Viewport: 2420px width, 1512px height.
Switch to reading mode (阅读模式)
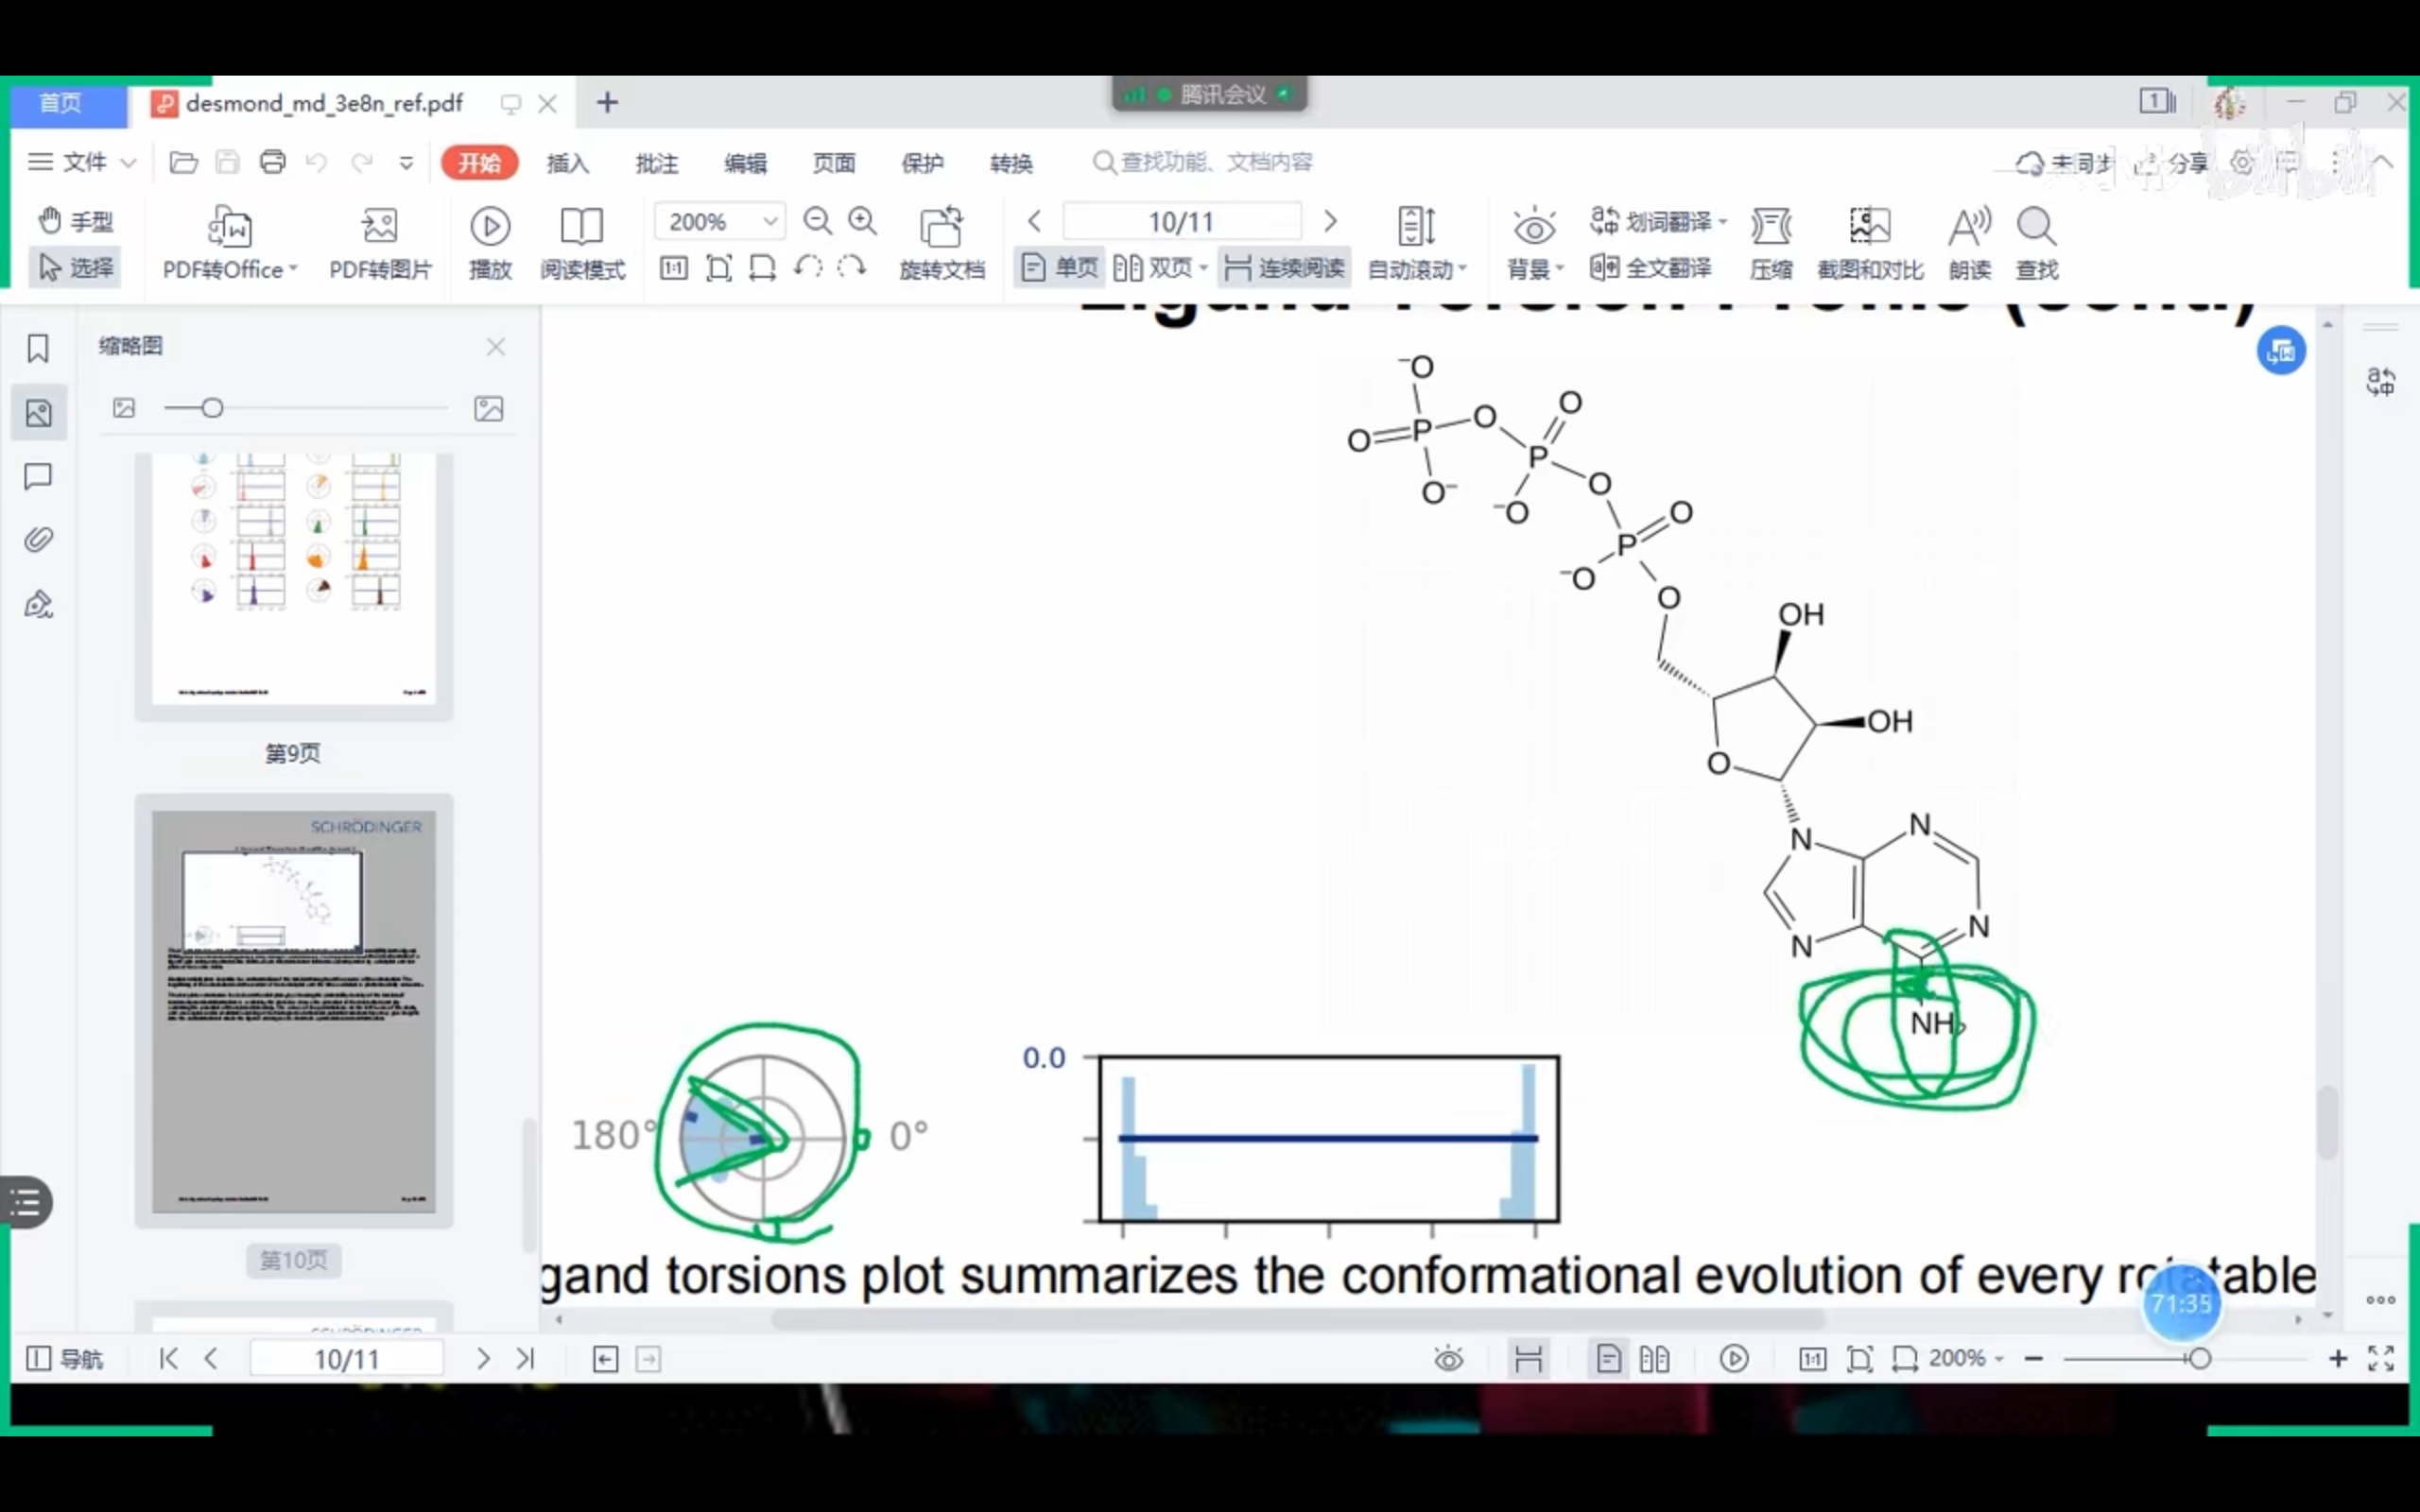(582, 243)
